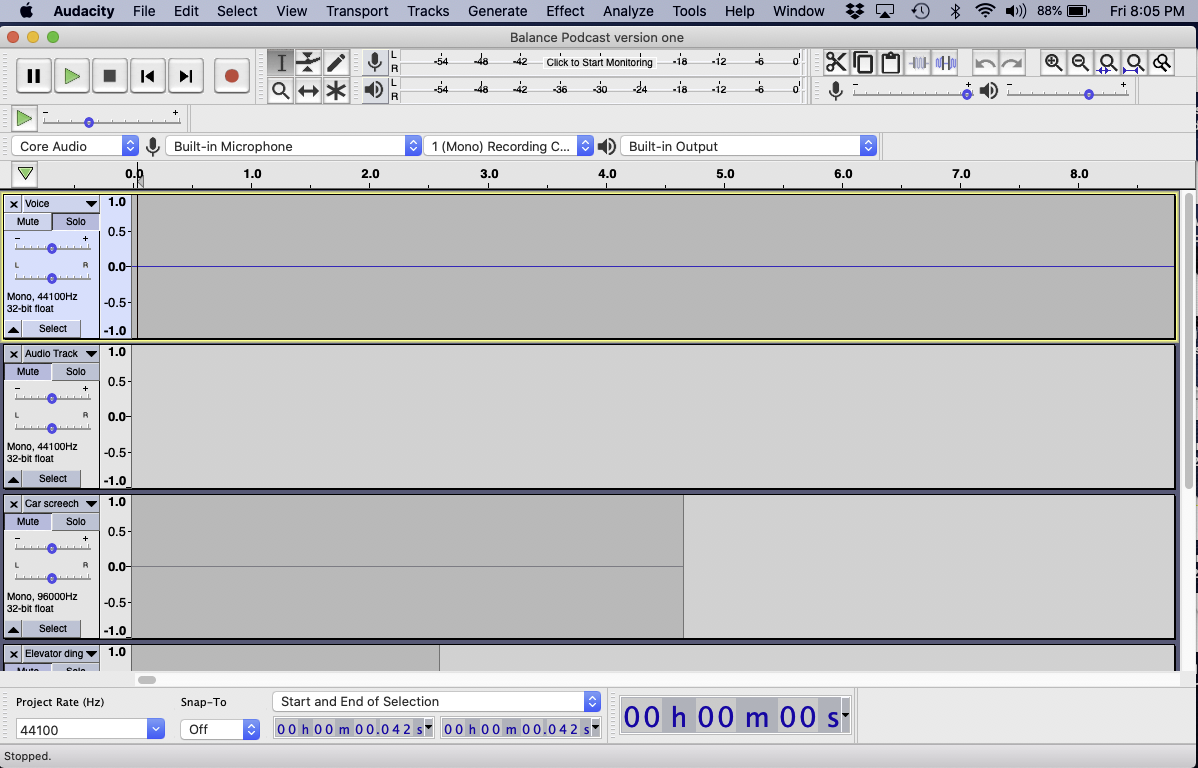Image resolution: width=1198 pixels, height=768 pixels.
Task: Mute the Voice track
Action: 28,222
